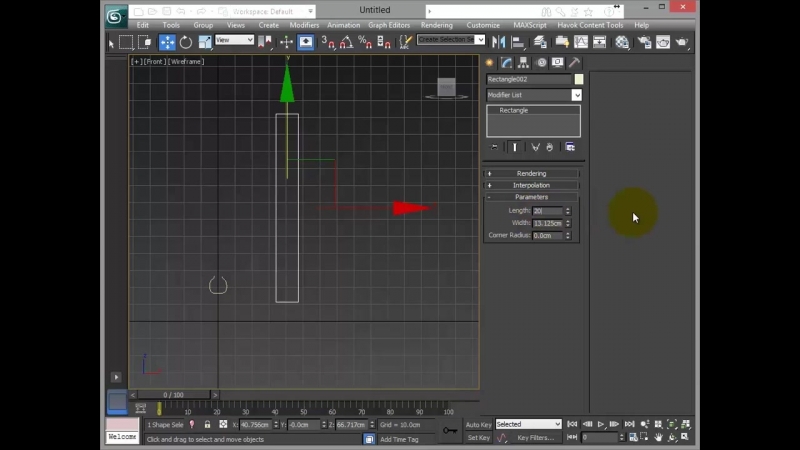Image resolution: width=800 pixels, height=450 pixels.
Task: Open the Edit menu
Action: click(x=142, y=25)
